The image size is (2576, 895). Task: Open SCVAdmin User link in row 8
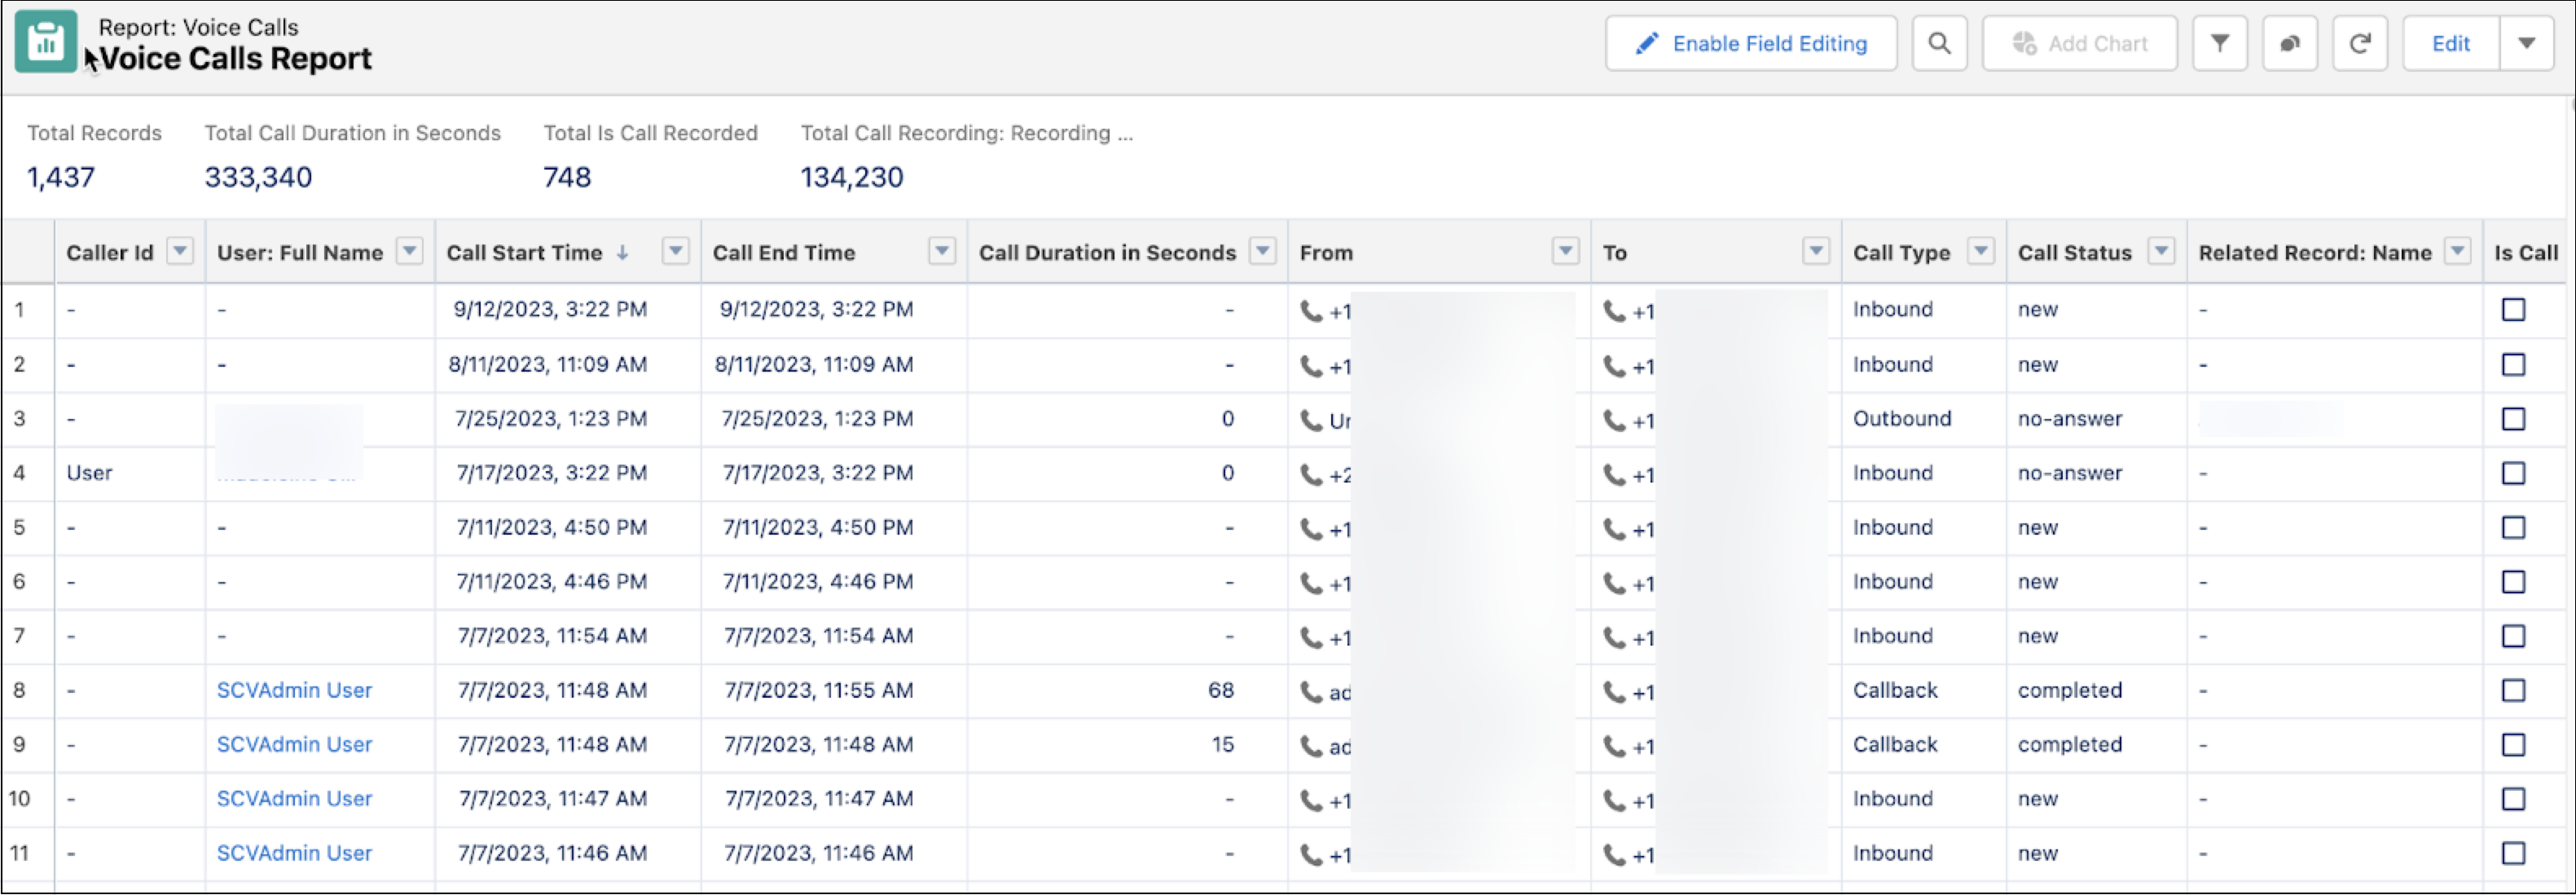pyautogui.click(x=294, y=690)
